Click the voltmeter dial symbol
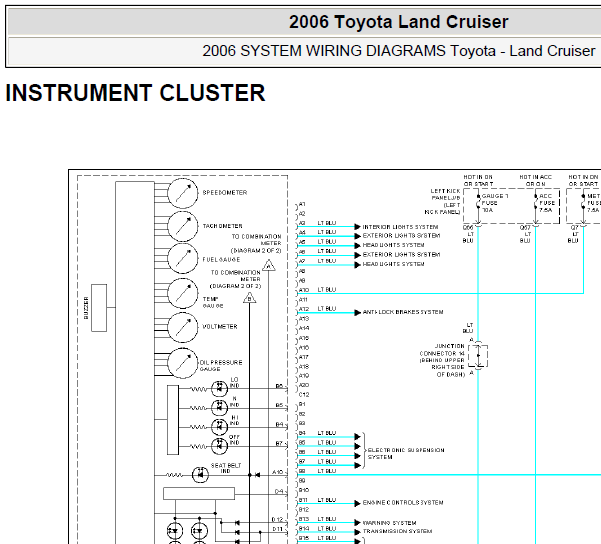The width and height of the screenshot is (601, 544). coord(183,327)
